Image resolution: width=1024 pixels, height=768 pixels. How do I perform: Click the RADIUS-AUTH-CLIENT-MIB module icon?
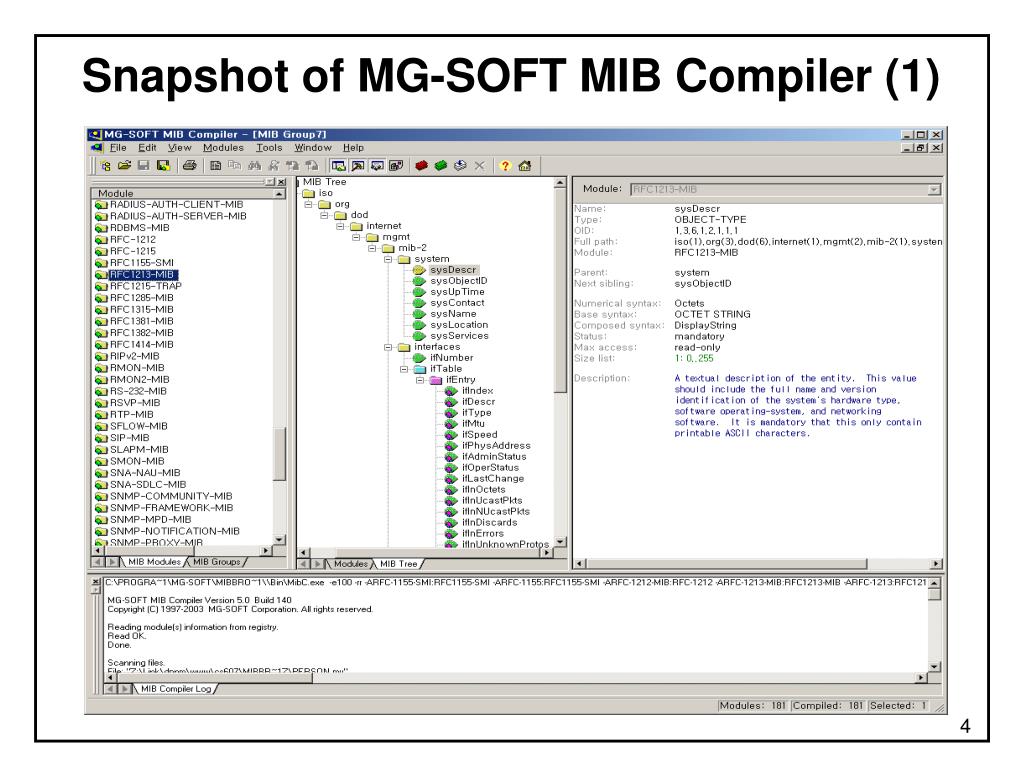101,205
